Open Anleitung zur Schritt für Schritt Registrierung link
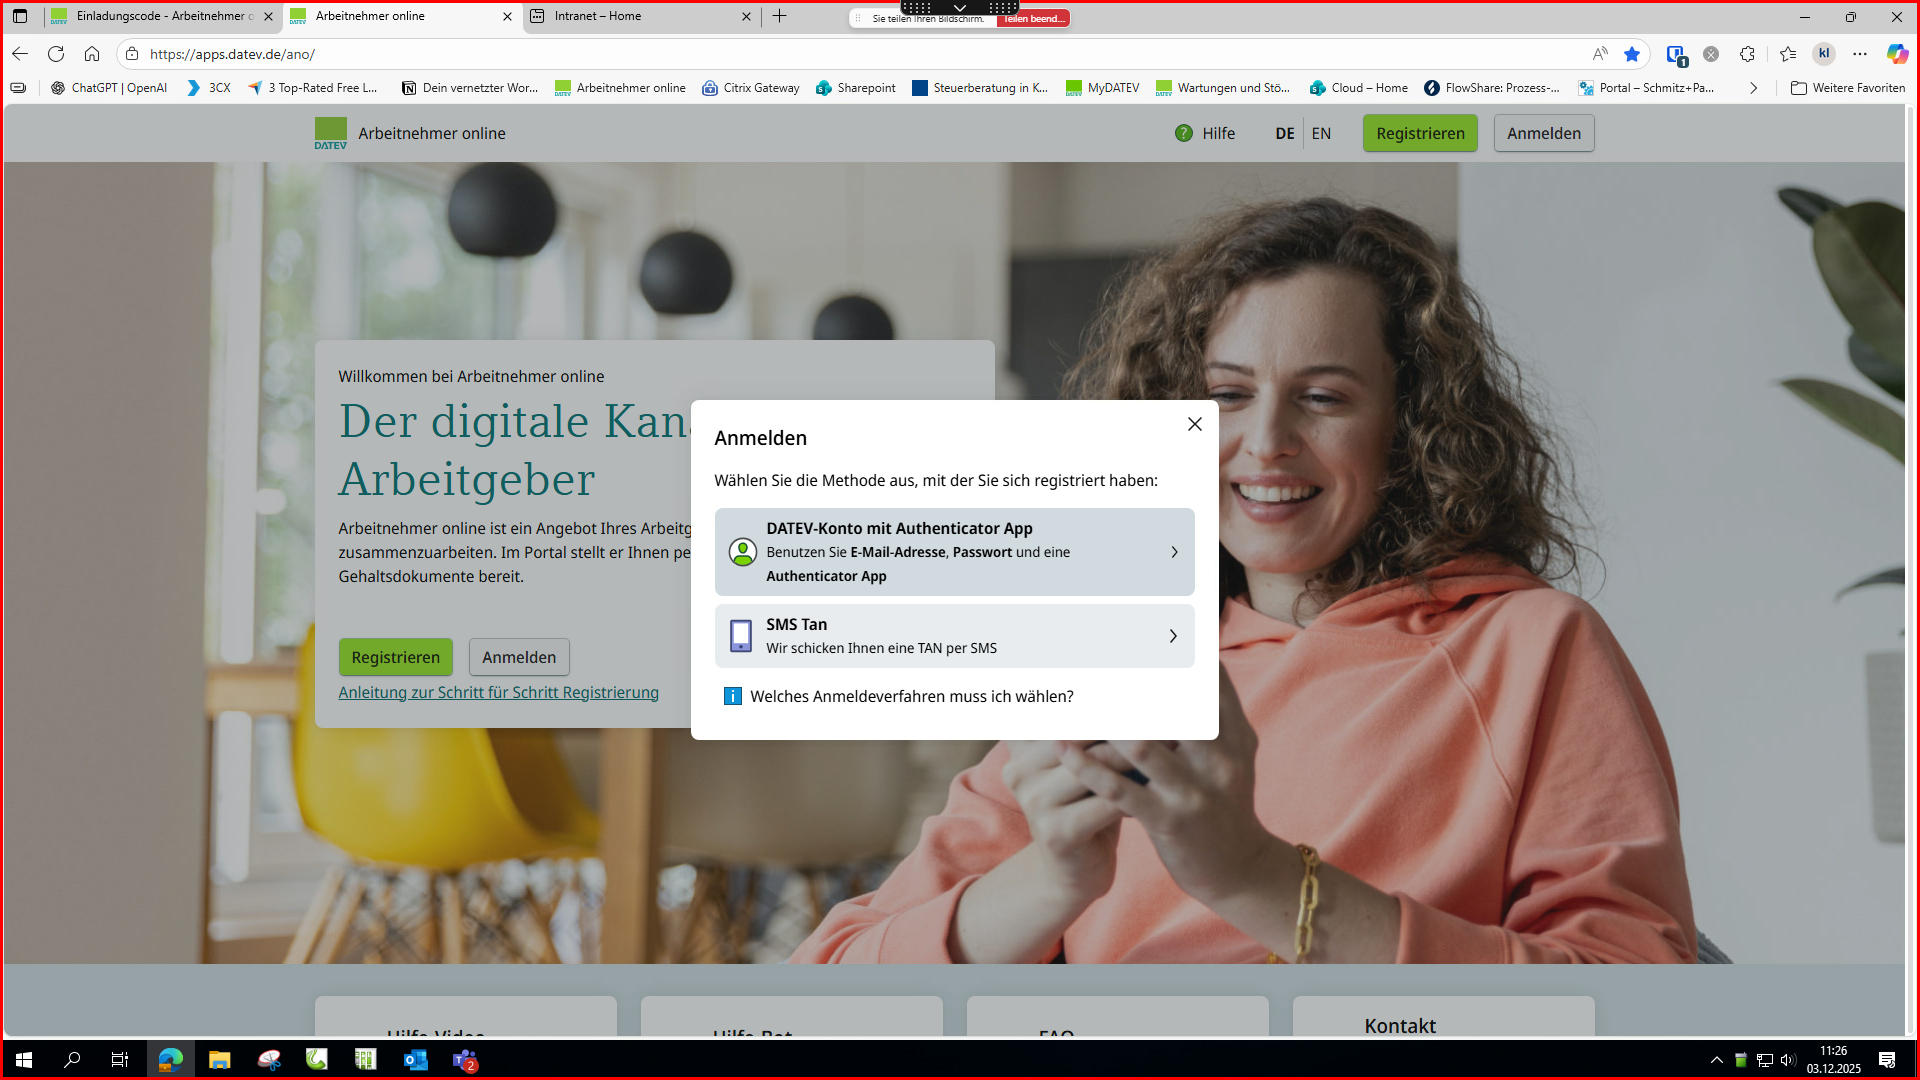Screen dimensions: 1920x1080 pos(498,692)
